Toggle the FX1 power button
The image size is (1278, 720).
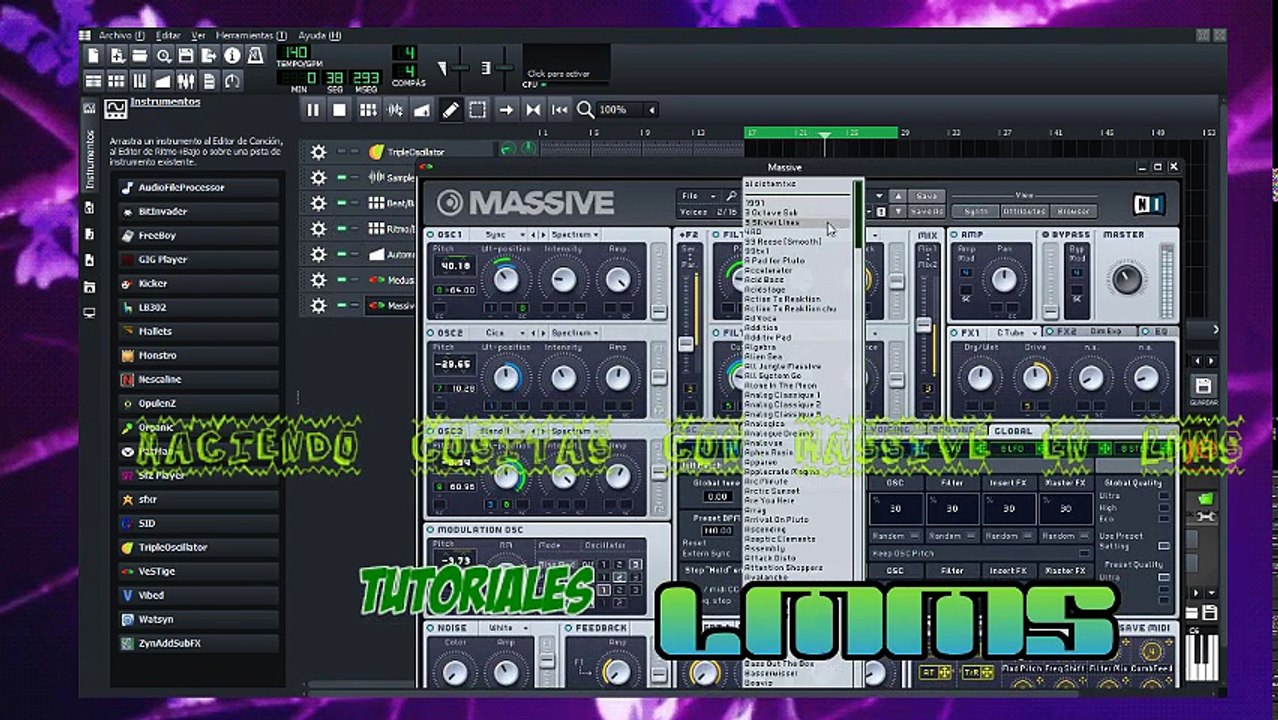click(x=955, y=332)
